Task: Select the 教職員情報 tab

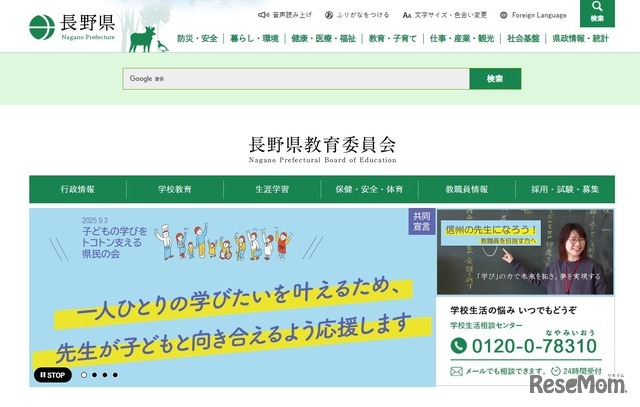Action: [x=467, y=189]
